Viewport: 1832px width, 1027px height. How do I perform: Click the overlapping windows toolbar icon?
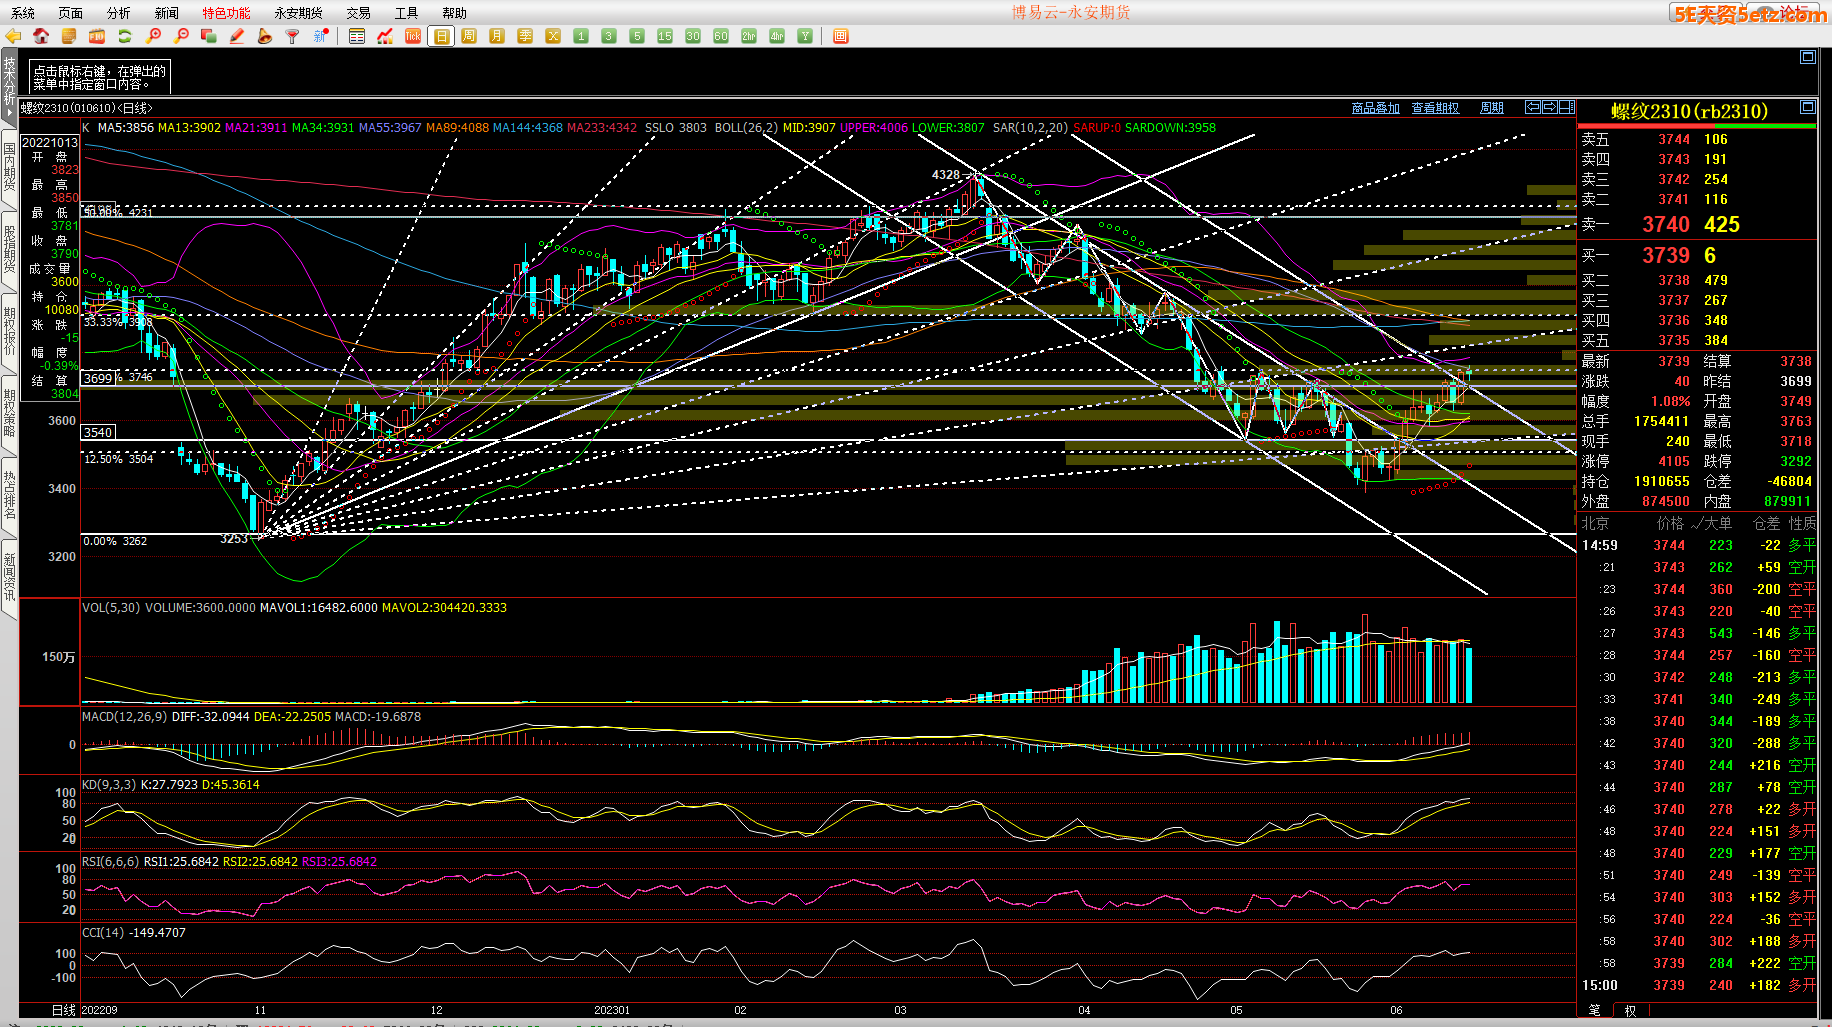tap(209, 36)
